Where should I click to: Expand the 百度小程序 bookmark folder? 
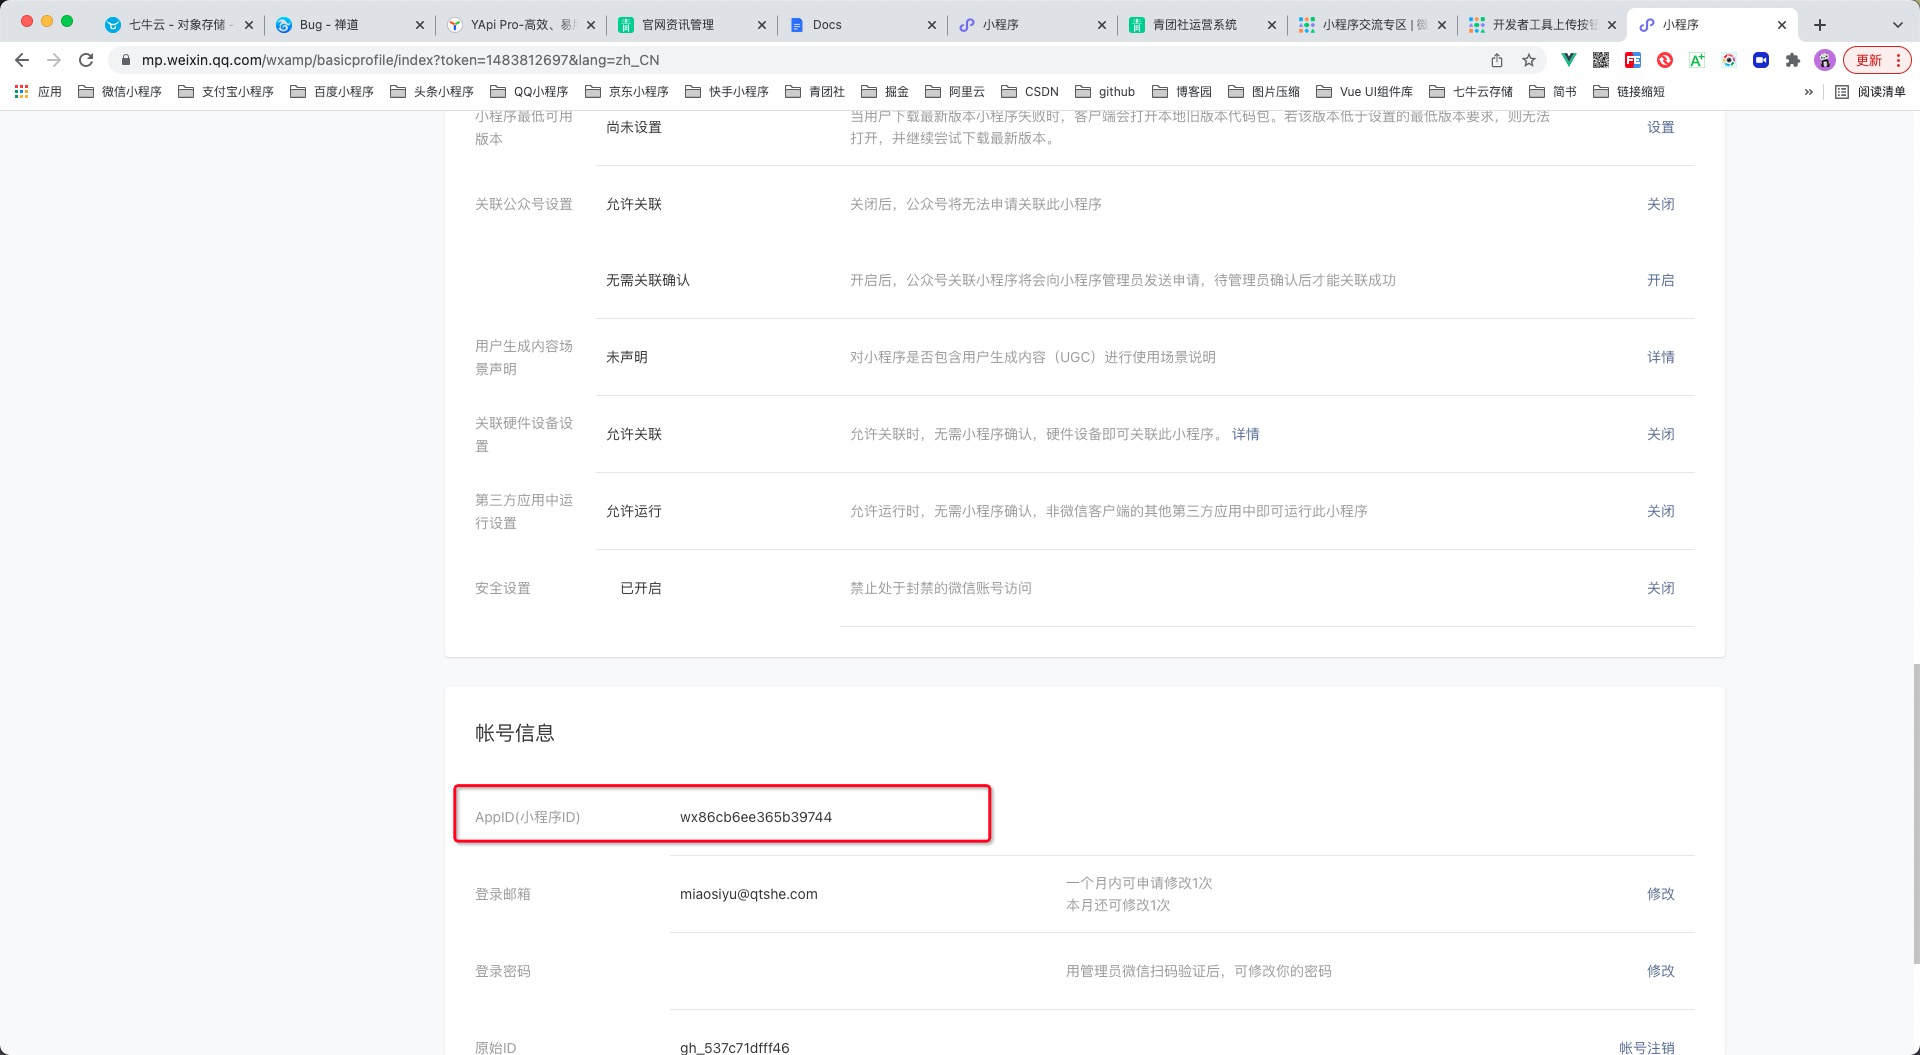pos(331,92)
